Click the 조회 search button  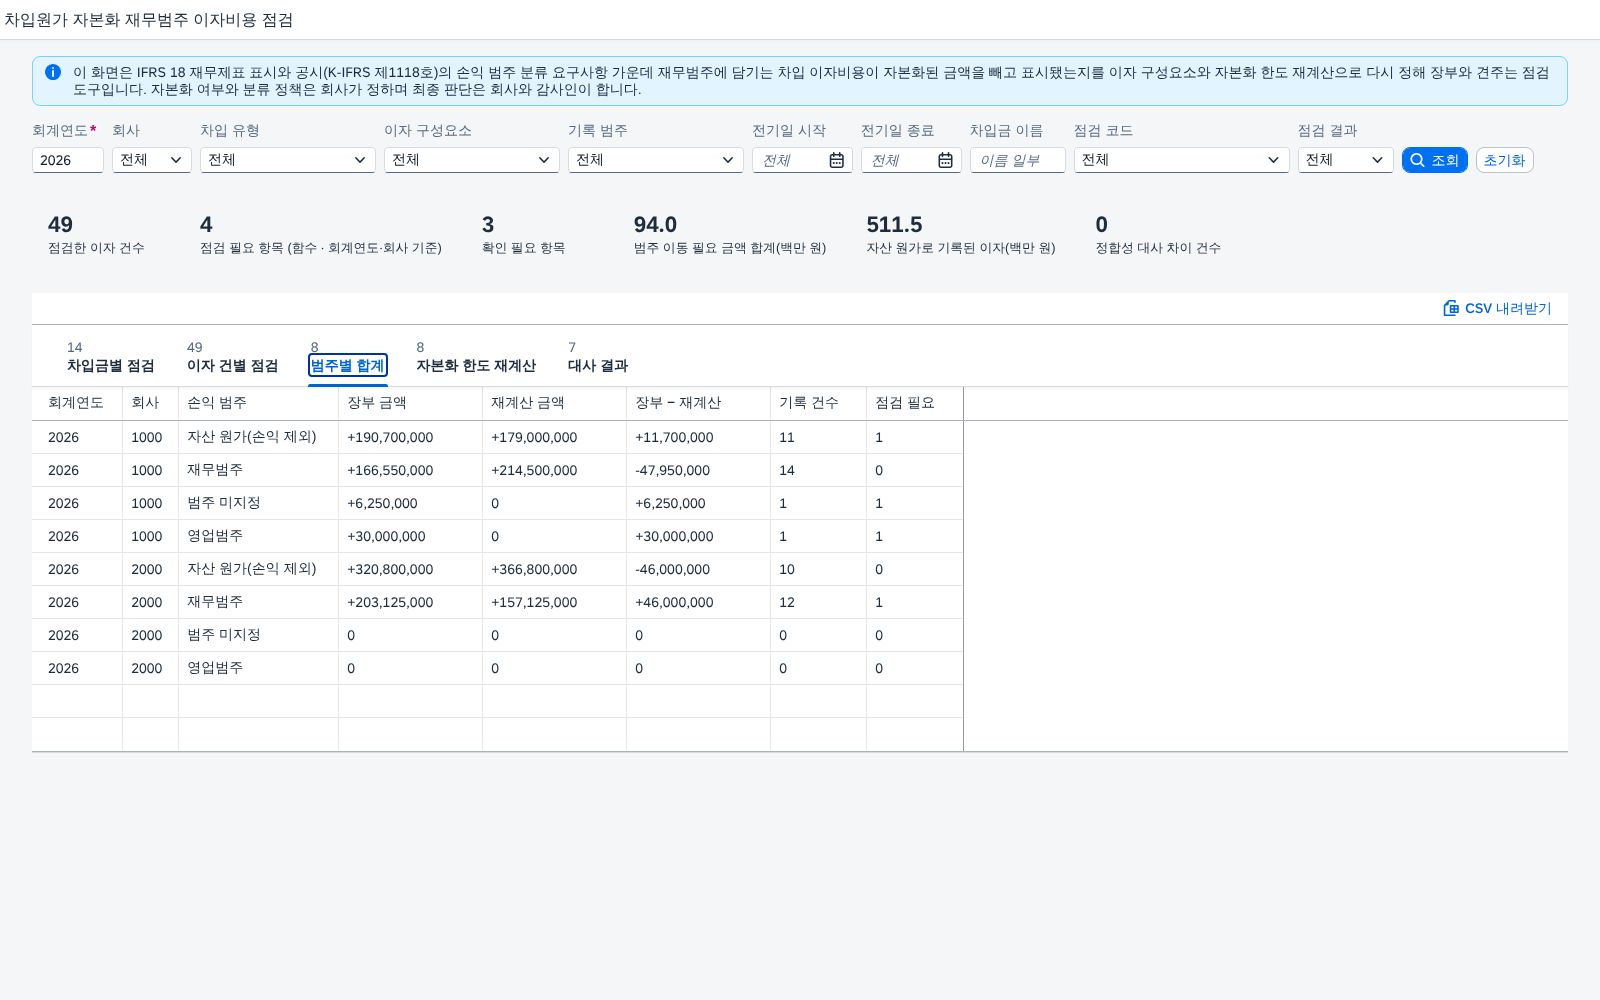pos(1435,160)
